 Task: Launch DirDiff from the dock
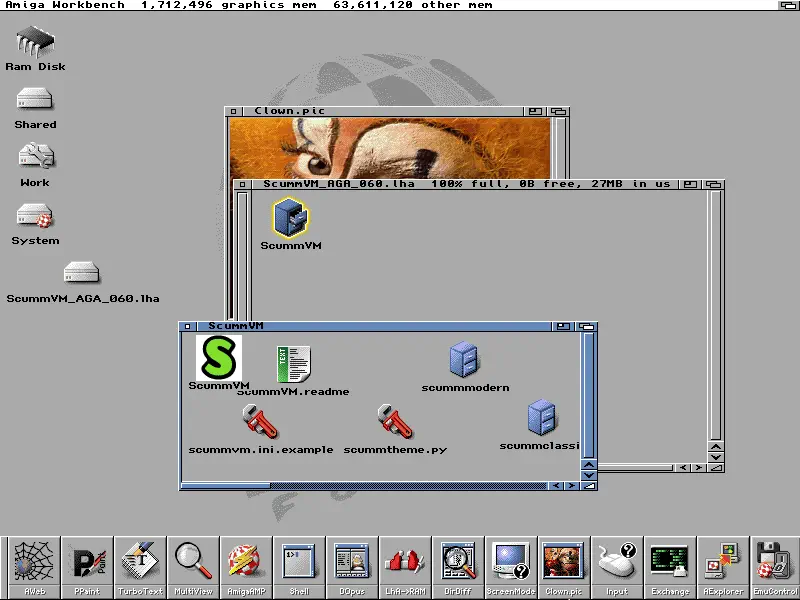tap(458, 567)
